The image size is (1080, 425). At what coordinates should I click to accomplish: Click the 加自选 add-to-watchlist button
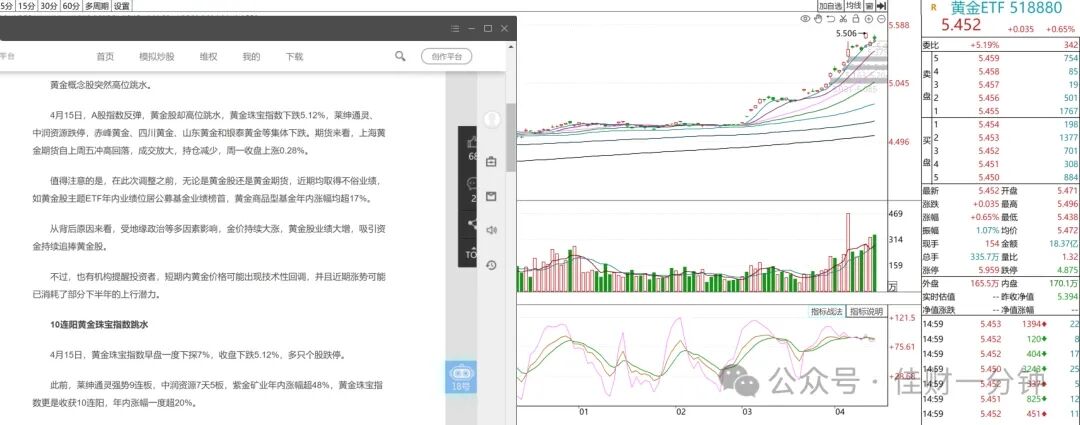coord(831,6)
